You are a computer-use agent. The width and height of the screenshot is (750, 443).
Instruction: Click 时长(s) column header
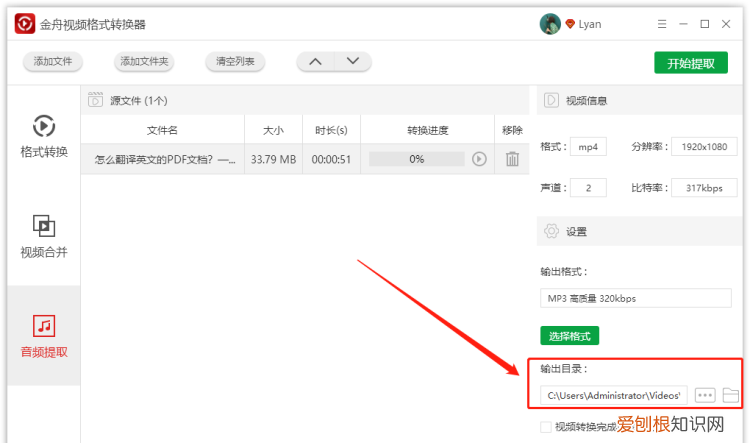click(331, 130)
